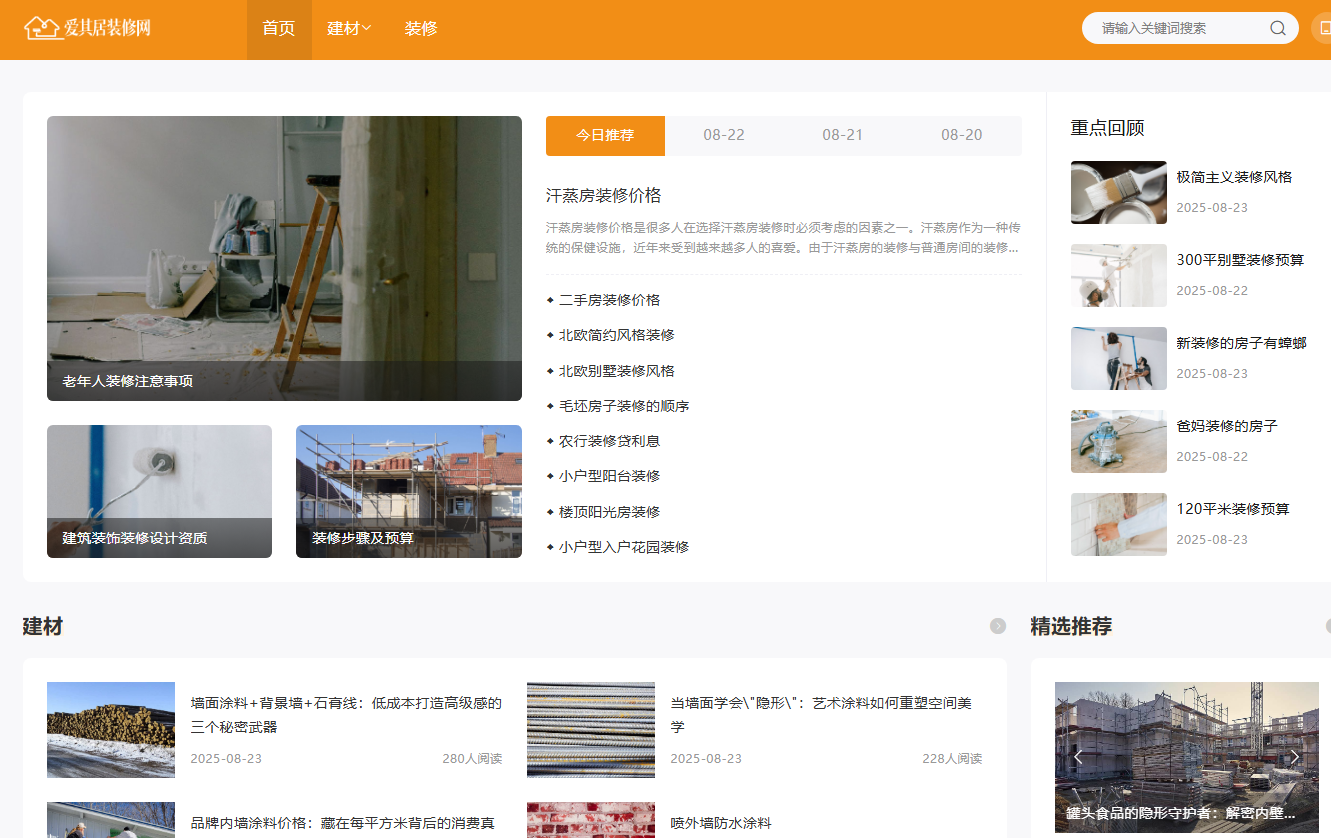
Task: Open the 汗蒸房装修价格 article headline
Action: [603, 196]
